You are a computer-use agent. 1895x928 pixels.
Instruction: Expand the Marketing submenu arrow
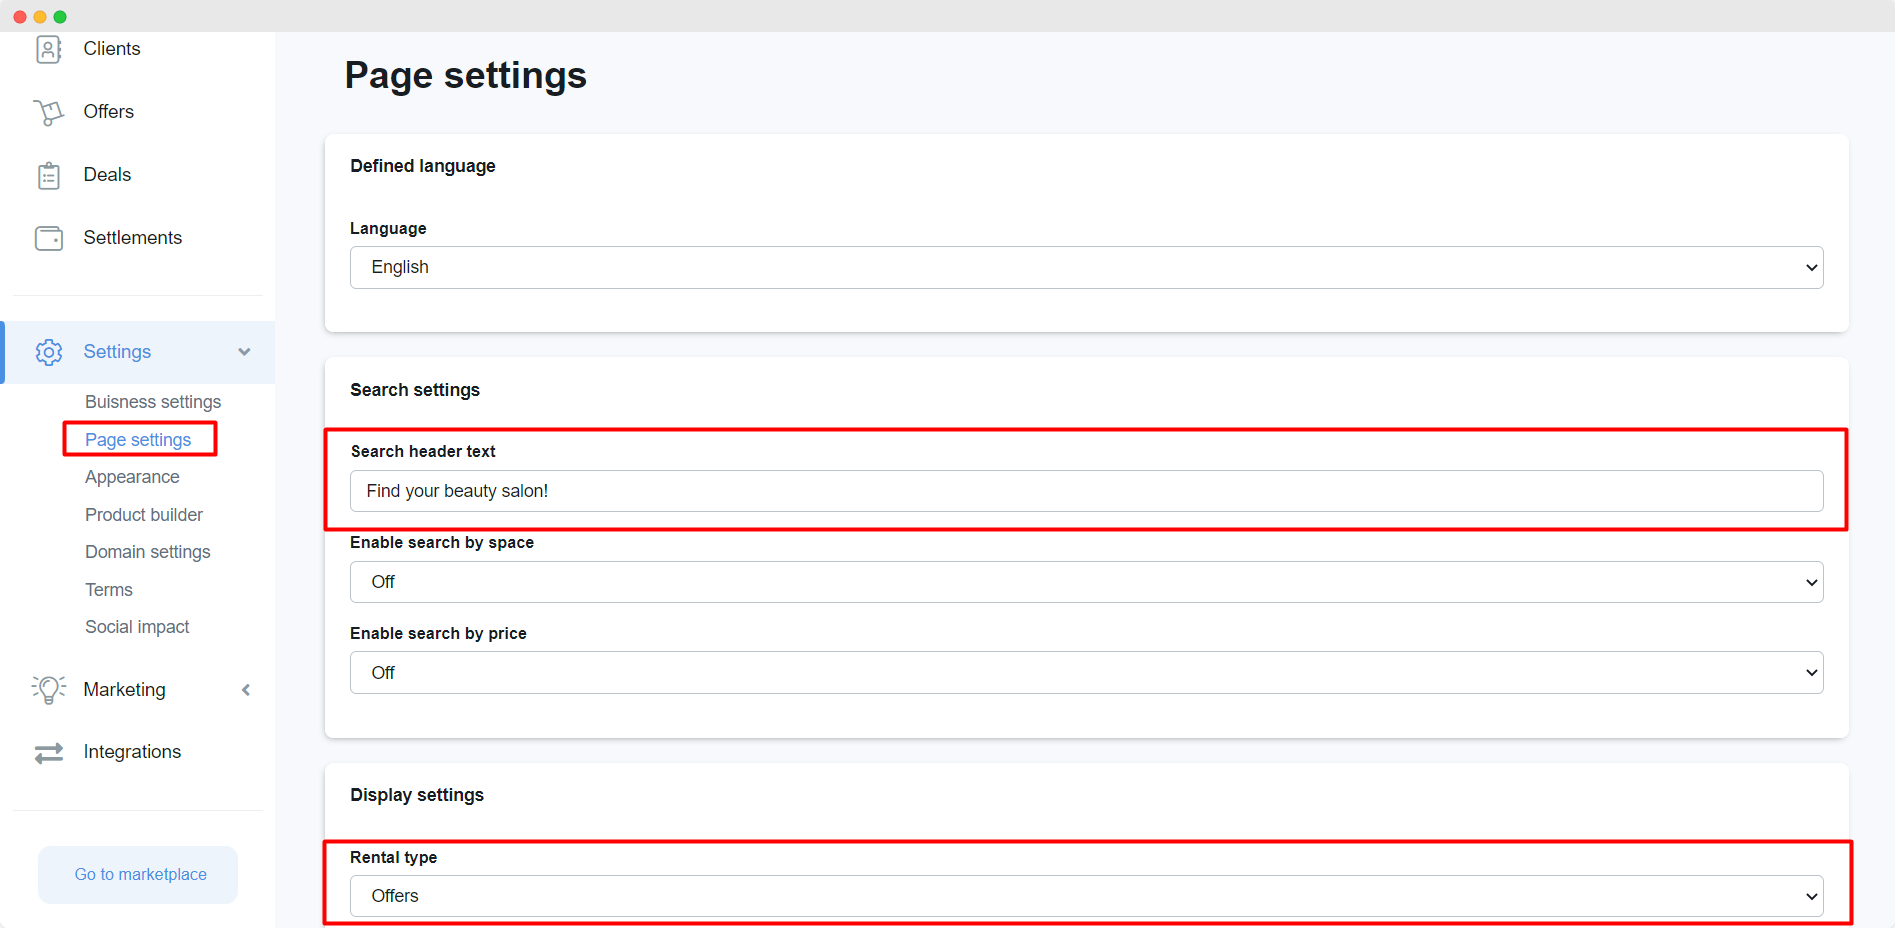tap(246, 690)
